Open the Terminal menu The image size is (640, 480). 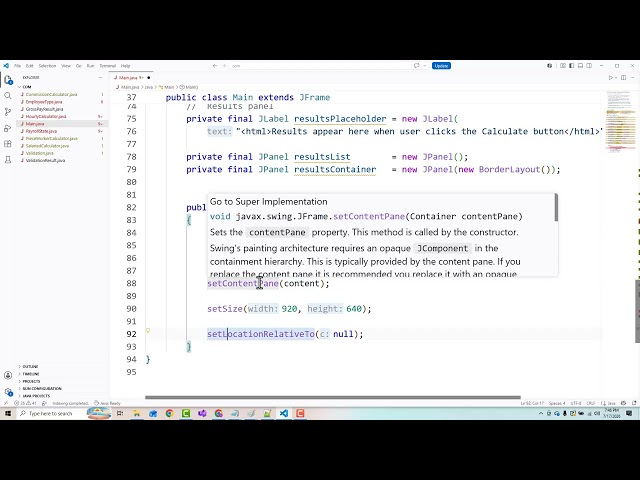(x=108, y=66)
